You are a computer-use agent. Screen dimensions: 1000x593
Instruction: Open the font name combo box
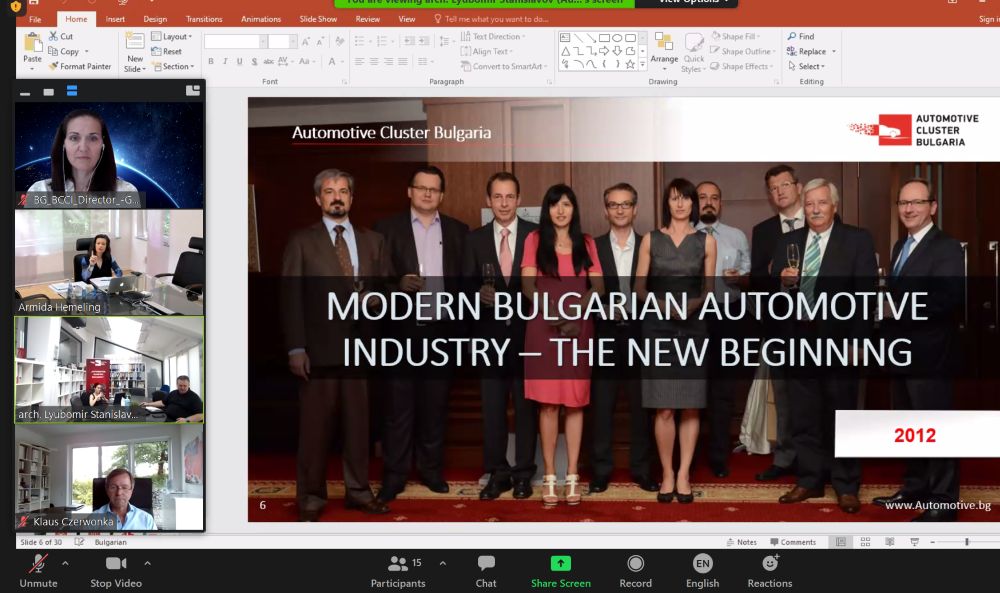(x=235, y=42)
